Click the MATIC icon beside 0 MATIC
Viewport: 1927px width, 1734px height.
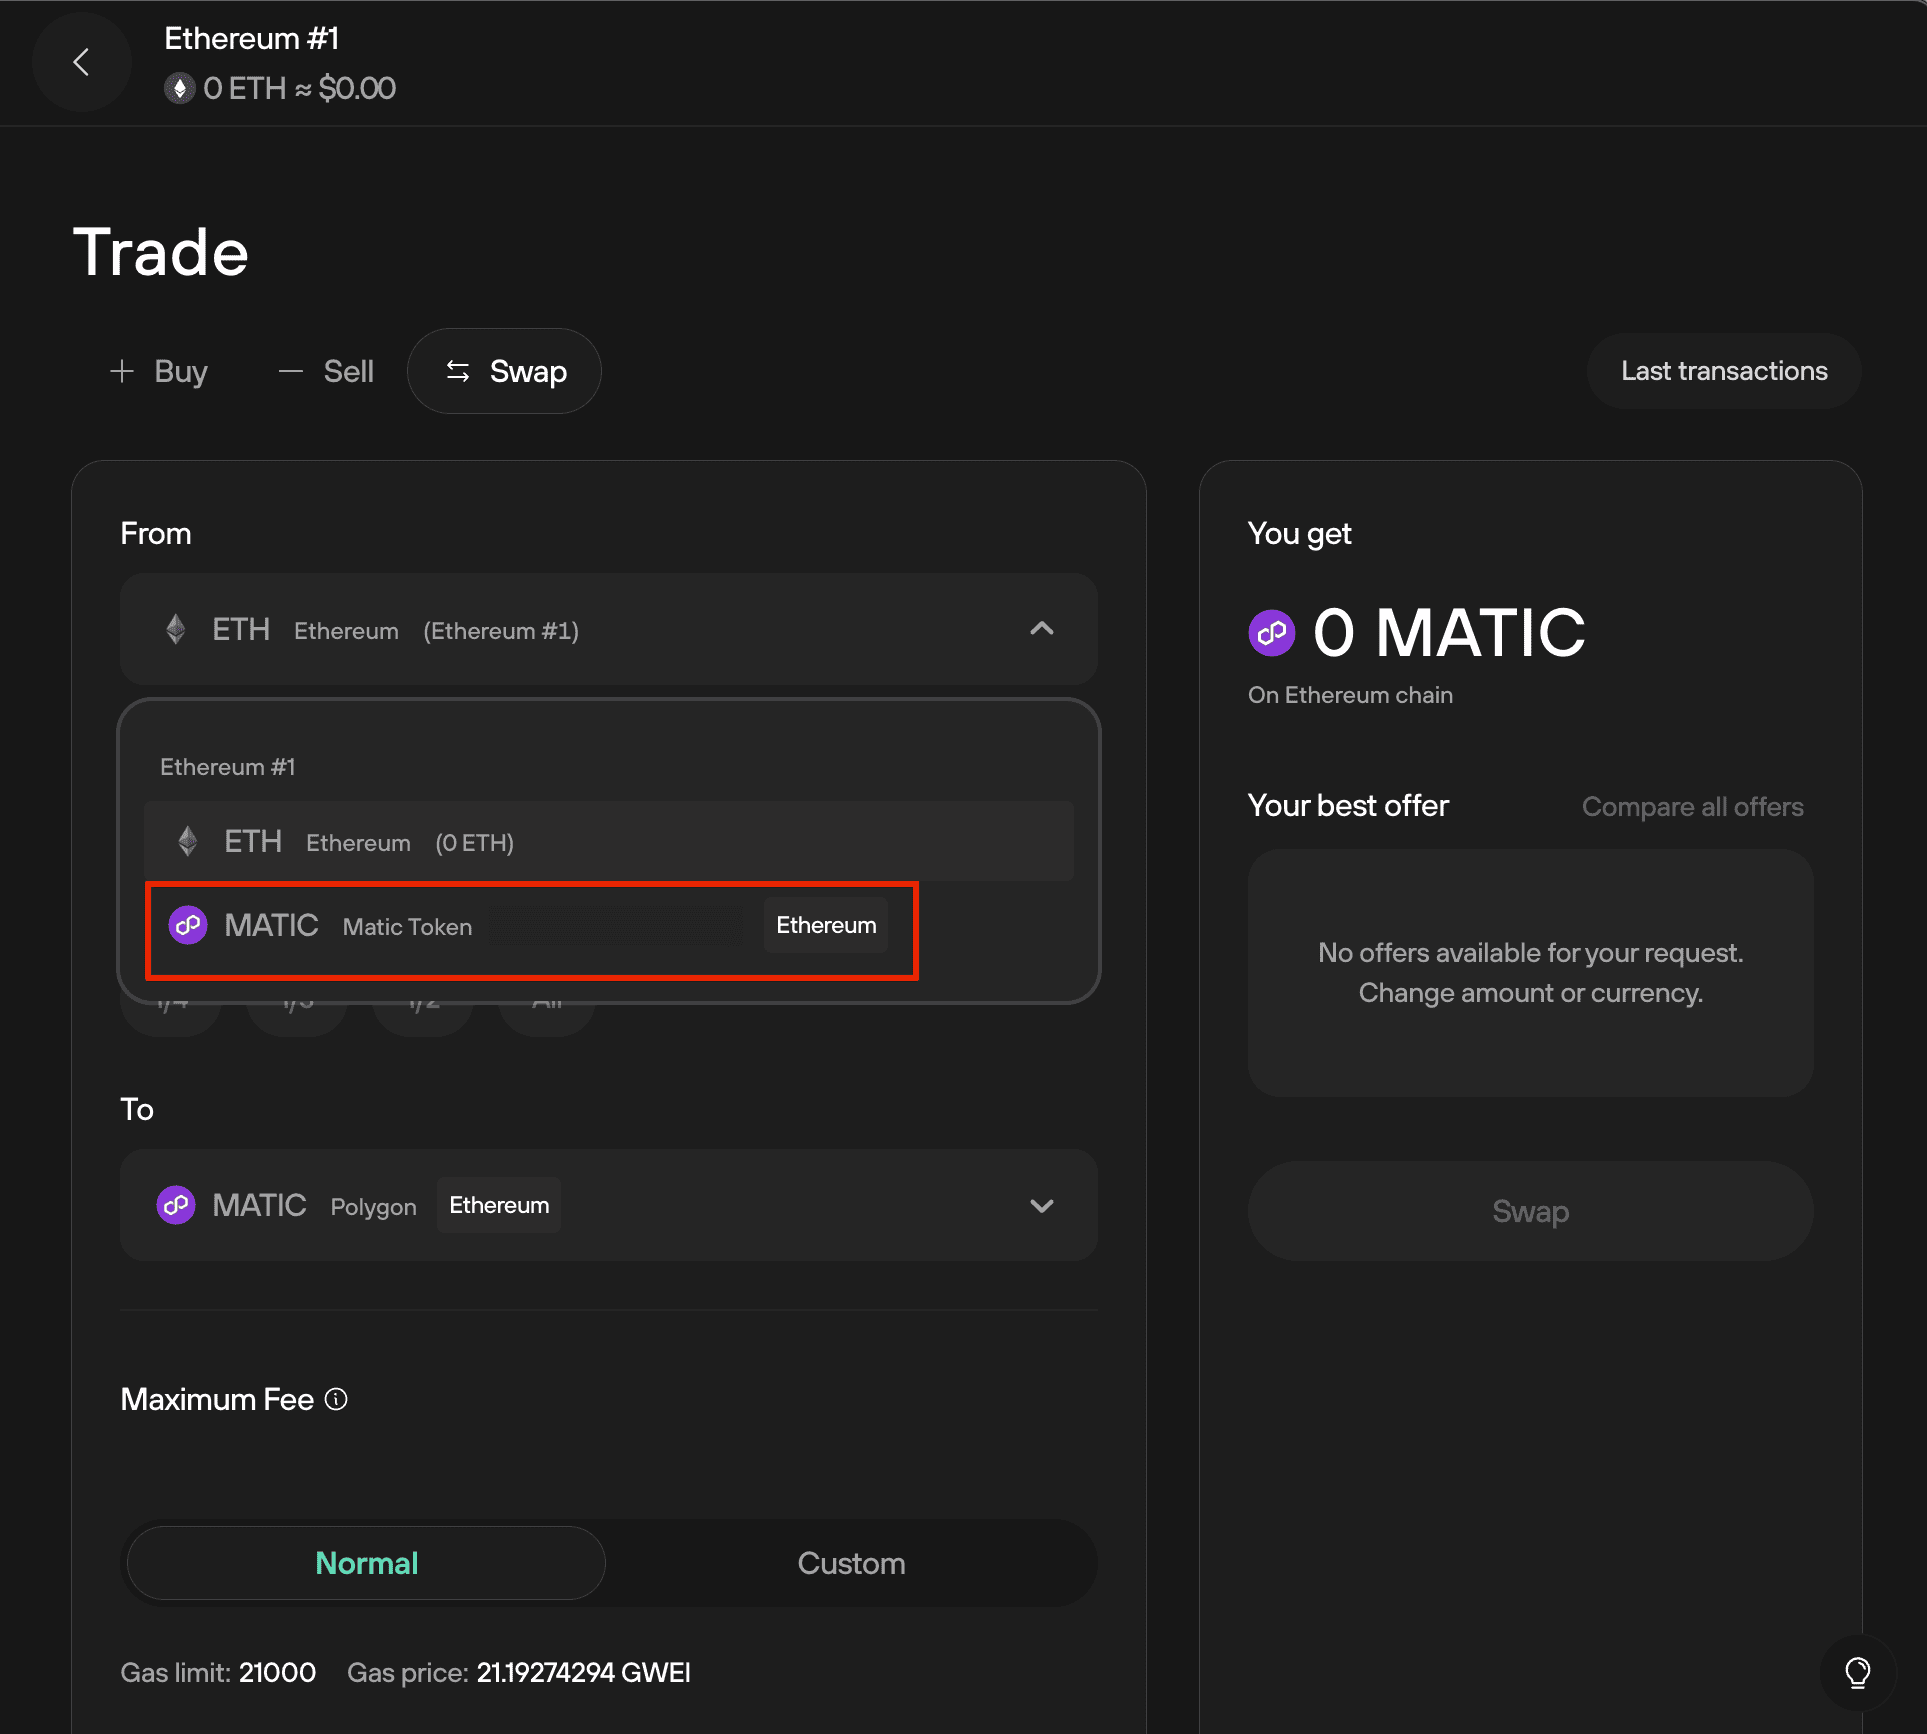click(1272, 633)
